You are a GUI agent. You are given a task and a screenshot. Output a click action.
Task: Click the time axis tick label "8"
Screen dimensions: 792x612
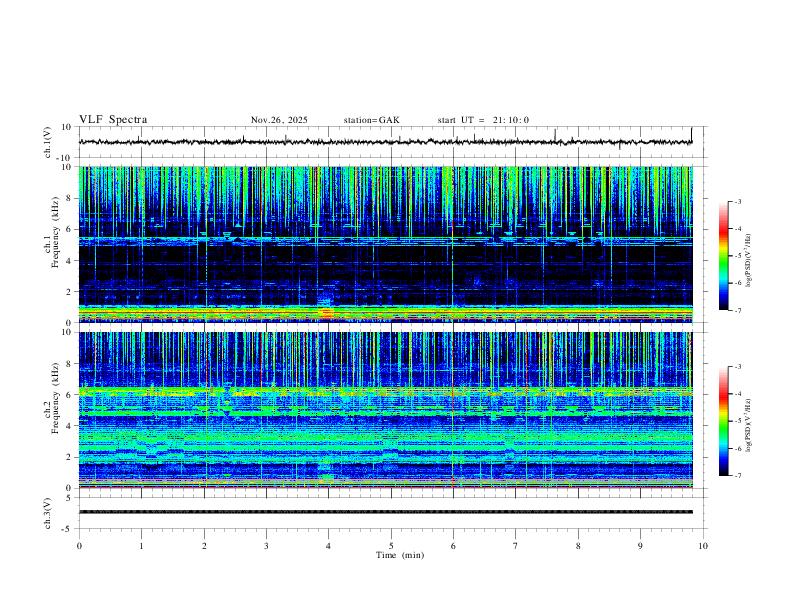point(578,546)
